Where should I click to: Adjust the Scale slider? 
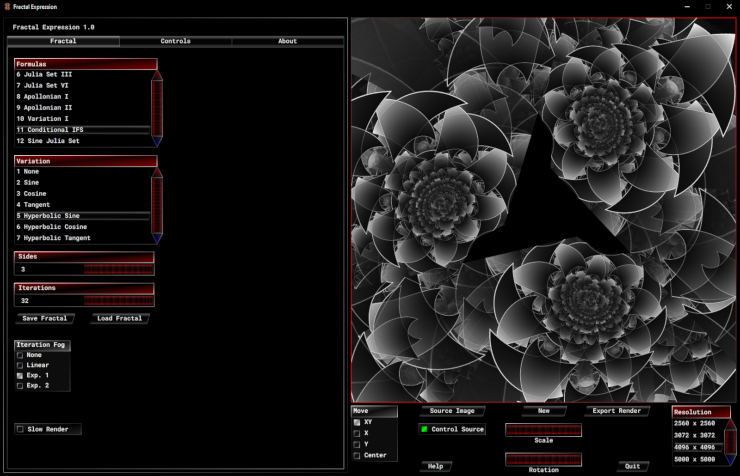pyautogui.click(x=544, y=430)
